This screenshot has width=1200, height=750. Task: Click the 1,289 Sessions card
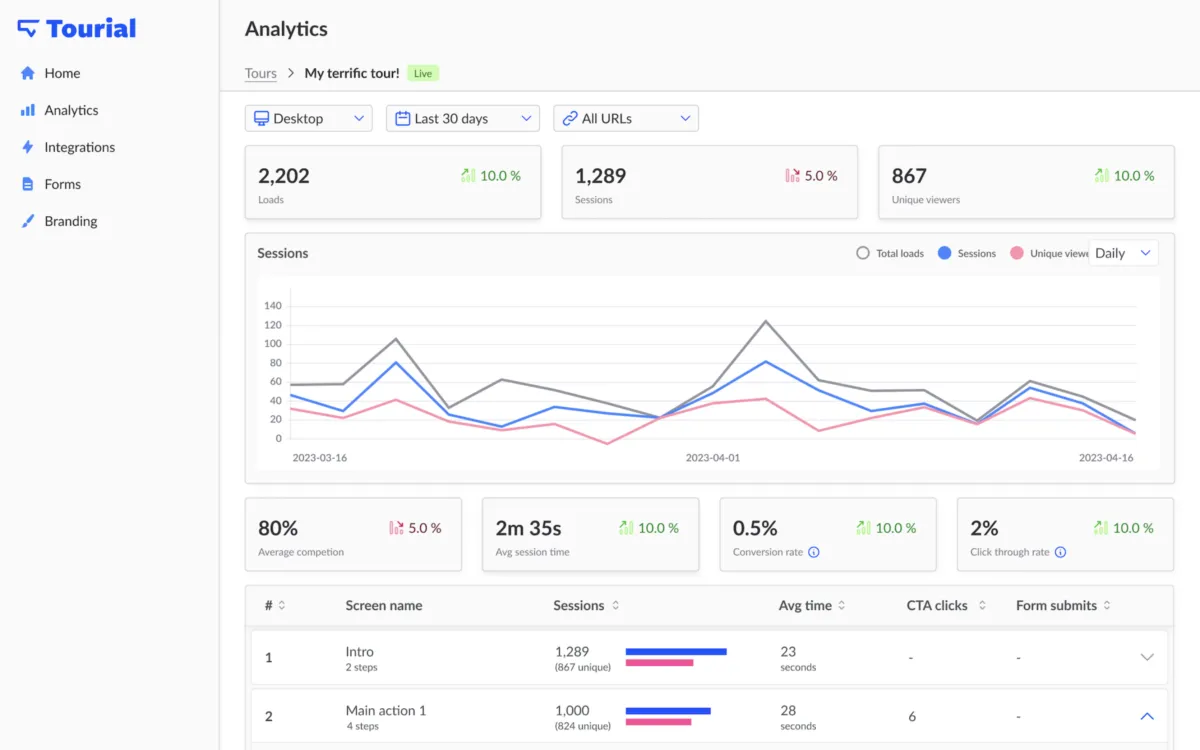click(x=709, y=182)
